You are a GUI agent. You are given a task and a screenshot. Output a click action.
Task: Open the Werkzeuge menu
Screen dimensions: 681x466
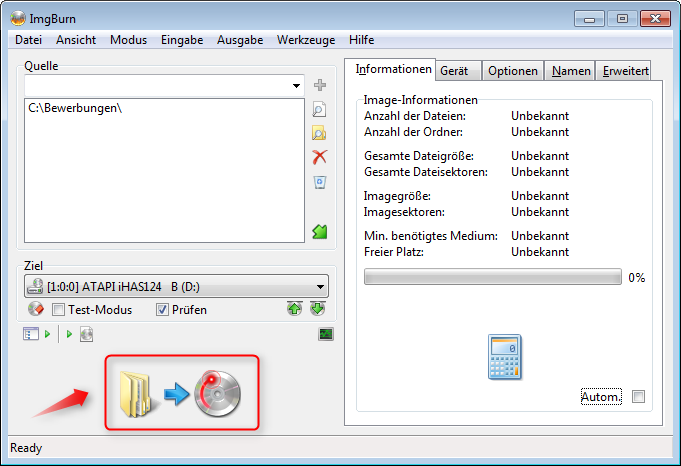click(x=306, y=40)
